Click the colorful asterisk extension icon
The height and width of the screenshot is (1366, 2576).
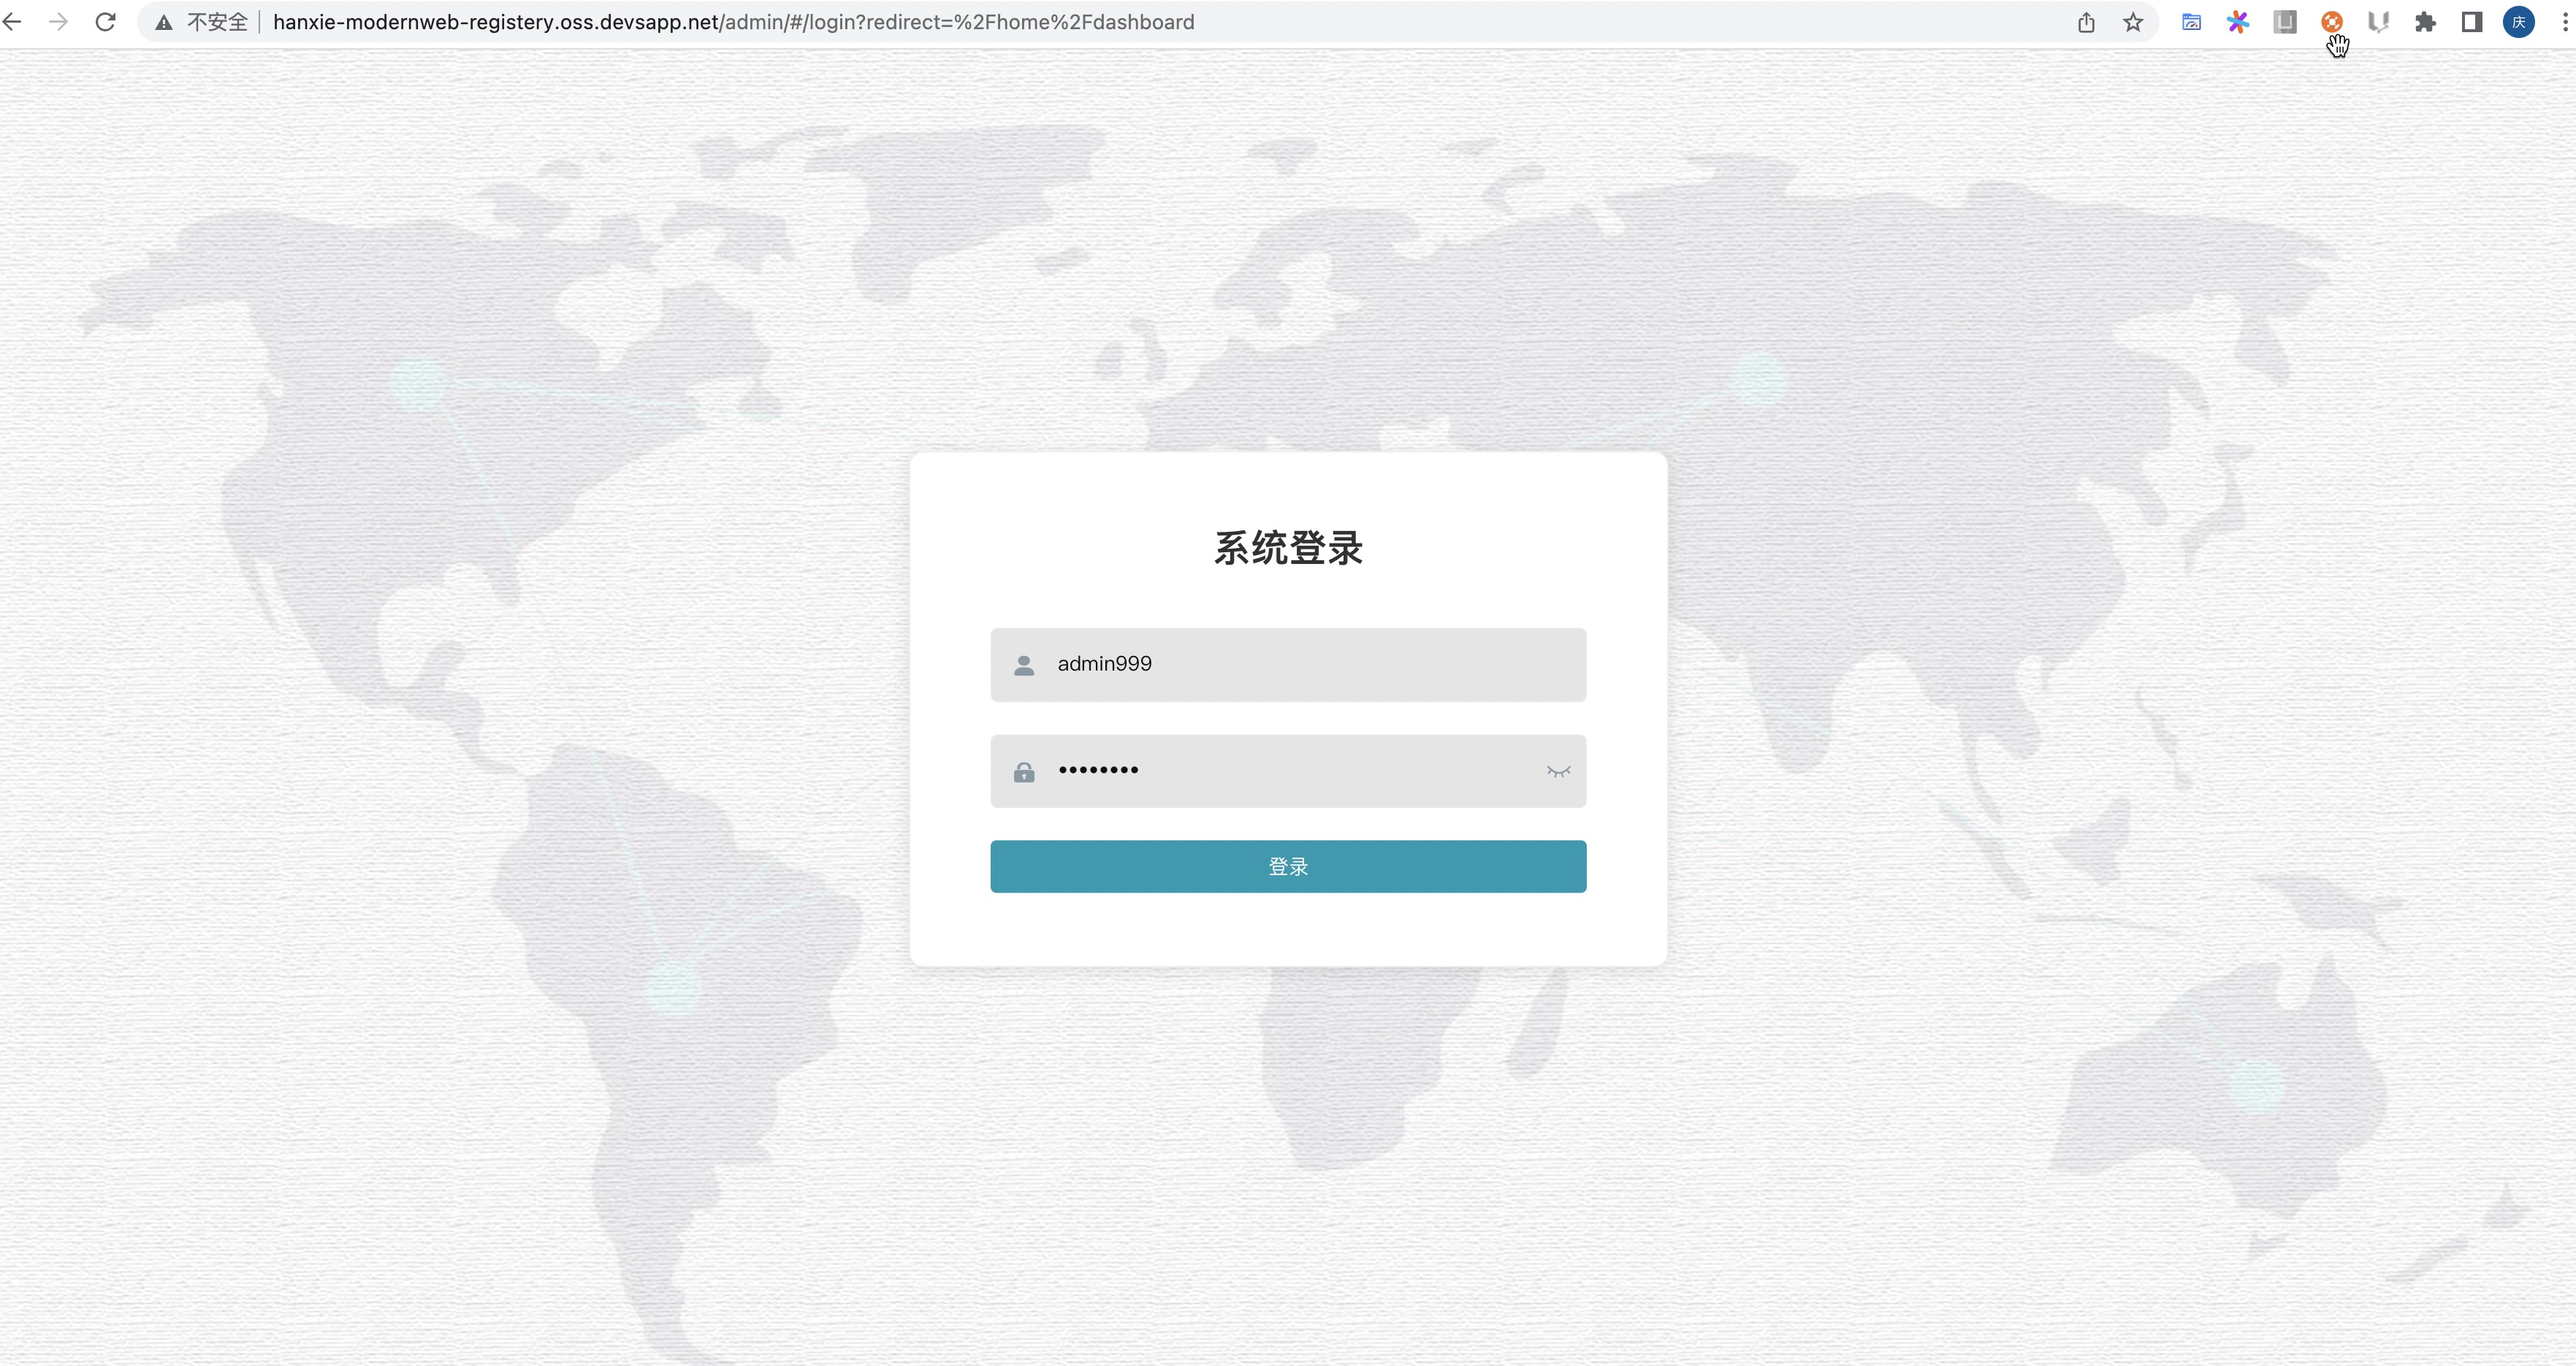click(2238, 22)
